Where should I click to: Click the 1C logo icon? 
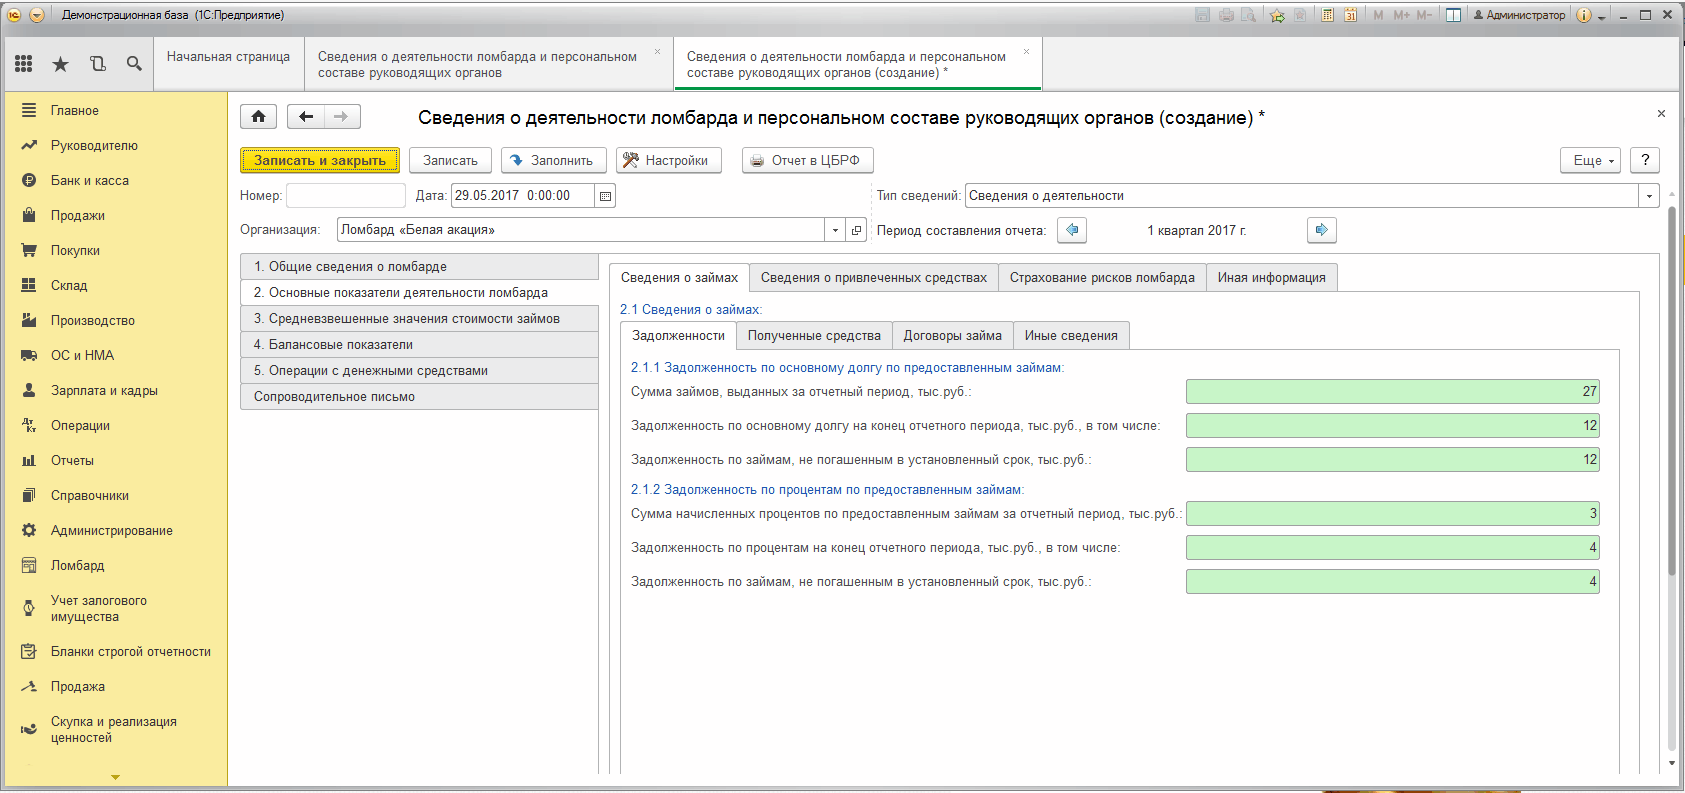pyautogui.click(x=15, y=15)
